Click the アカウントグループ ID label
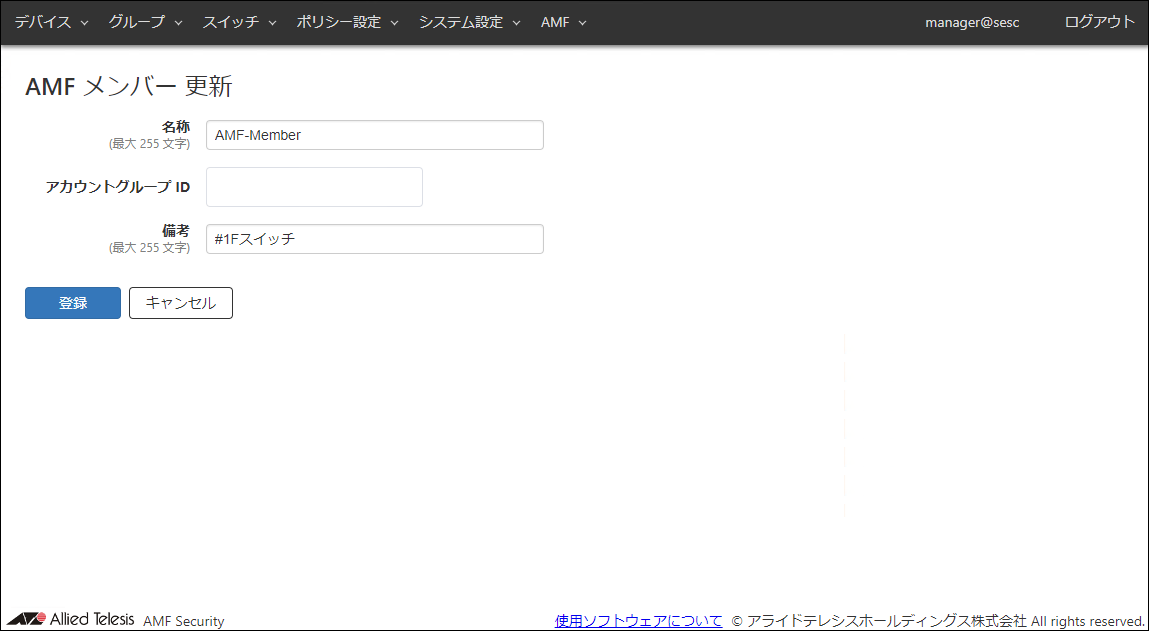The image size is (1149, 631). (117, 187)
